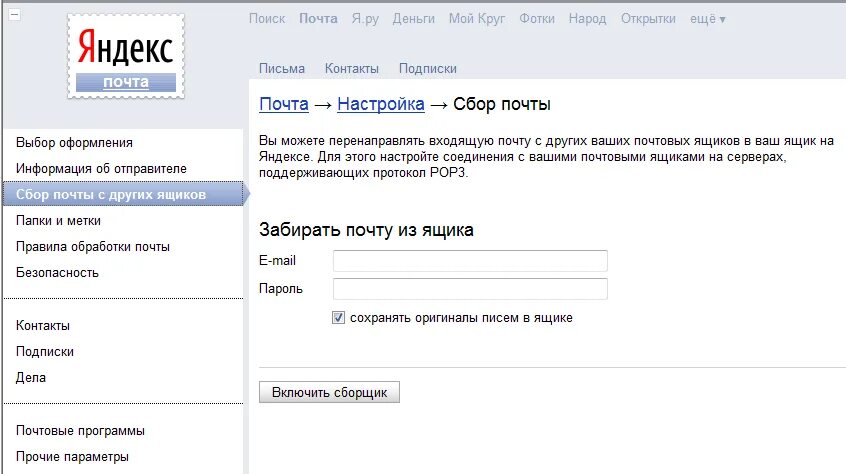Focus the Пароль input field

470,289
